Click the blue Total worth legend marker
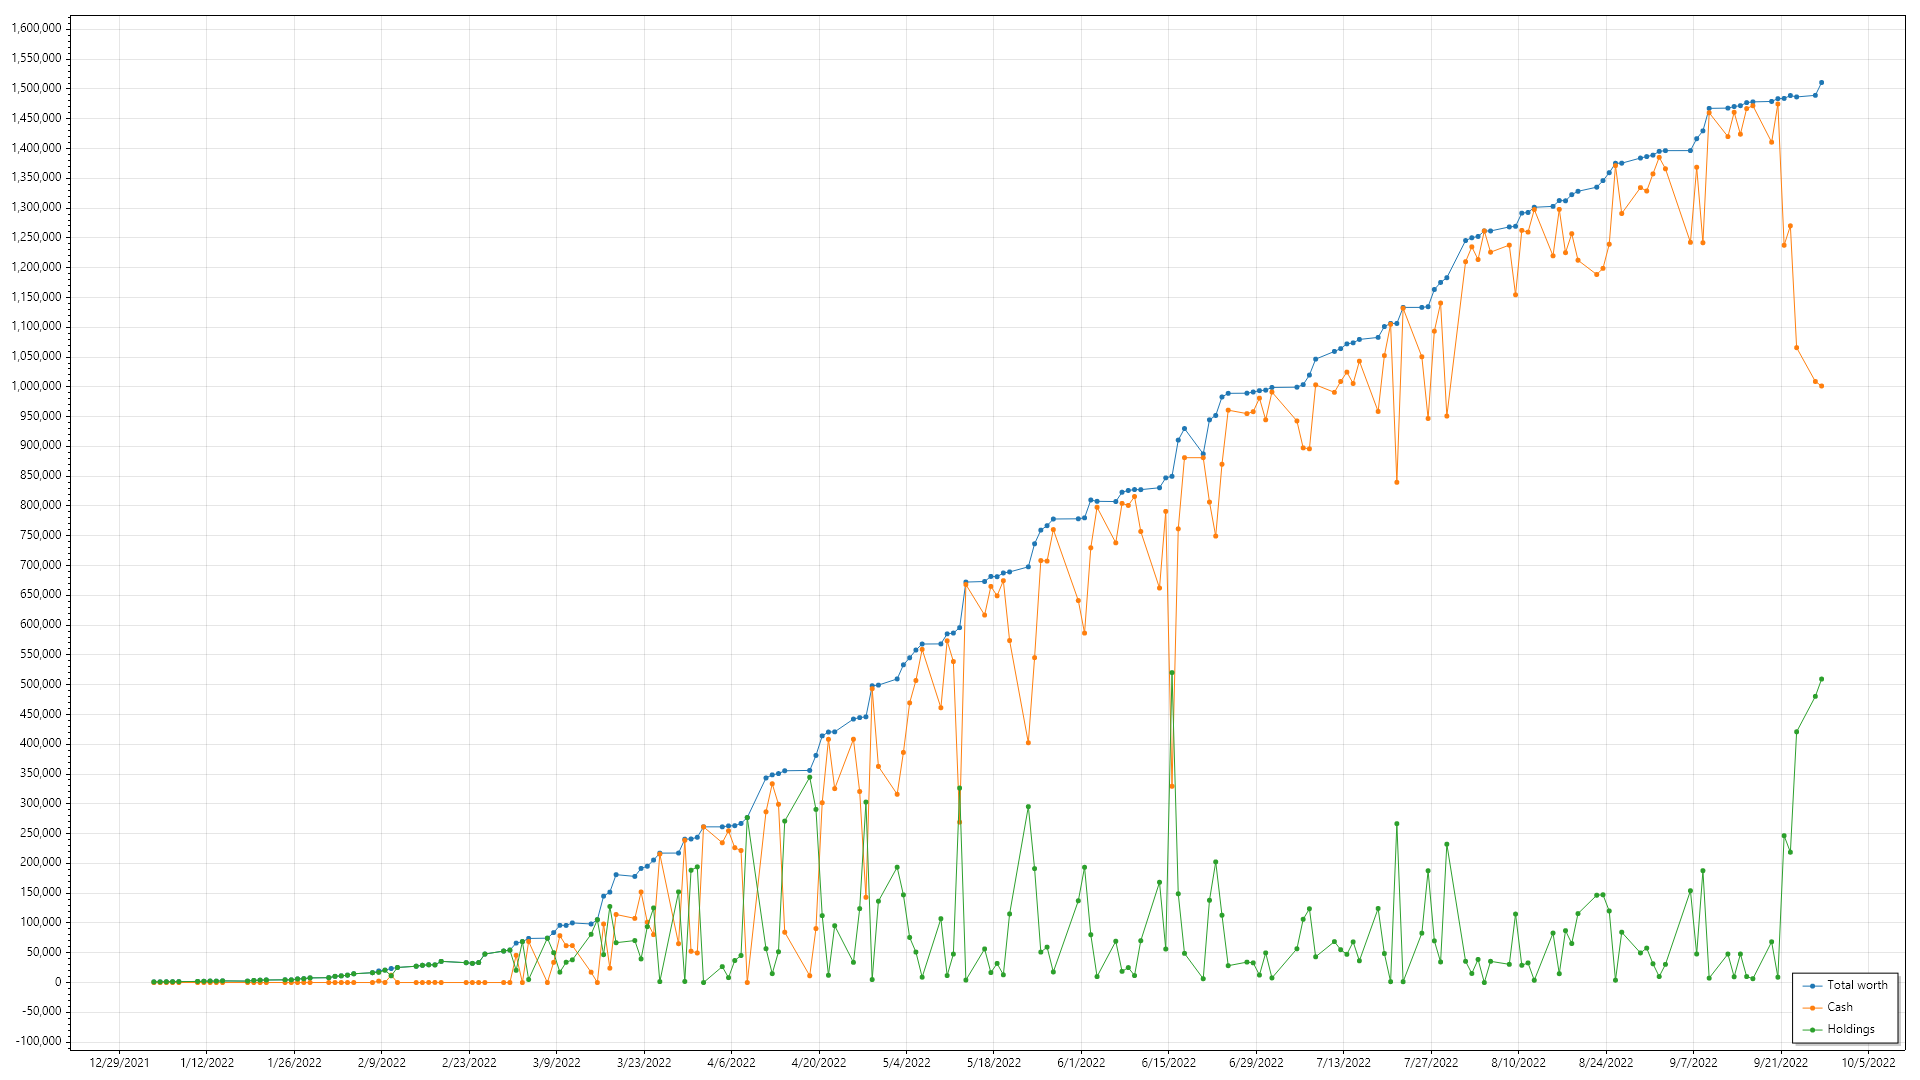 [1812, 986]
